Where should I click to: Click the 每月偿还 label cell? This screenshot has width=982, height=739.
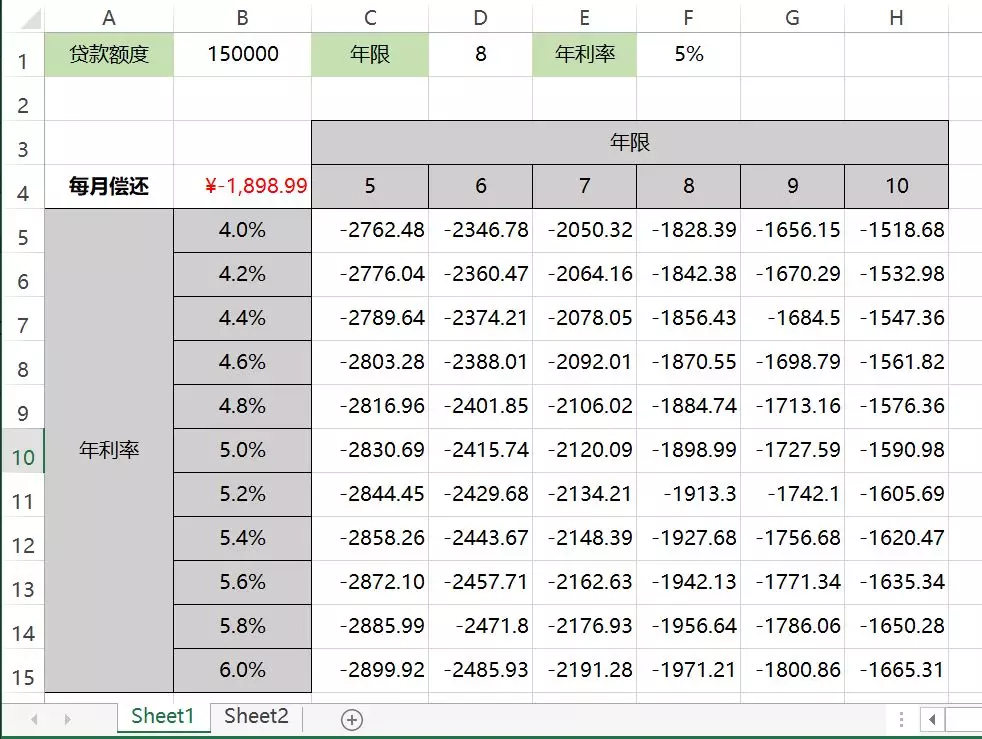(x=109, y=187)
